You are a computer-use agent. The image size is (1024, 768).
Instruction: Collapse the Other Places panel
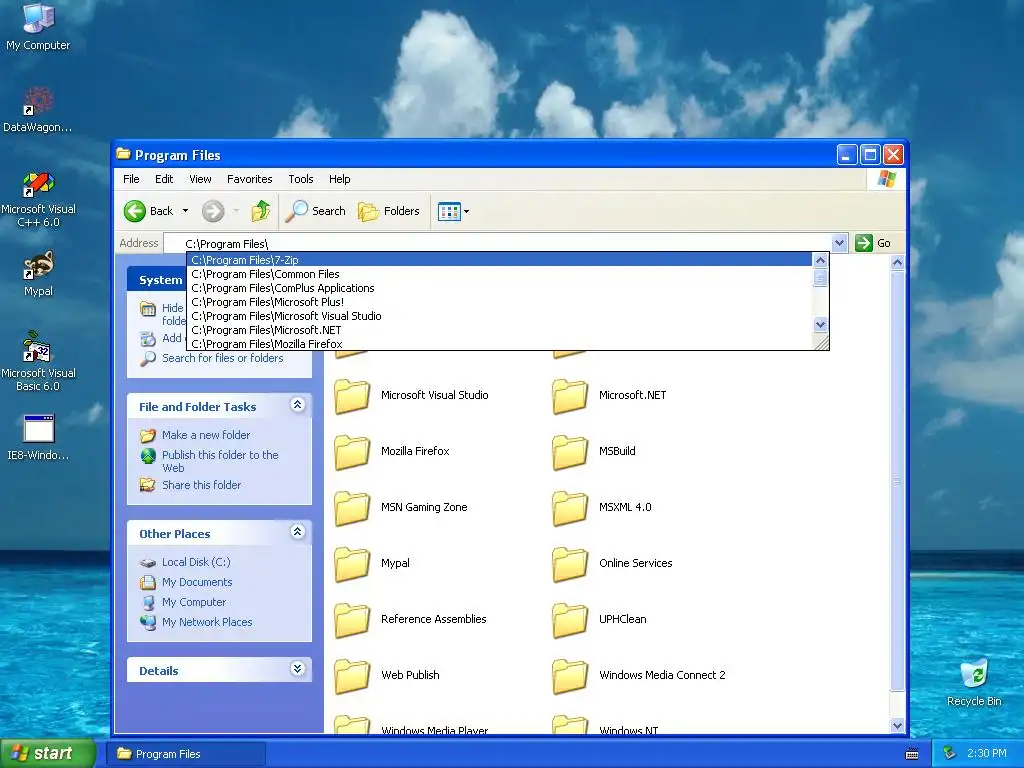[297, 532]
